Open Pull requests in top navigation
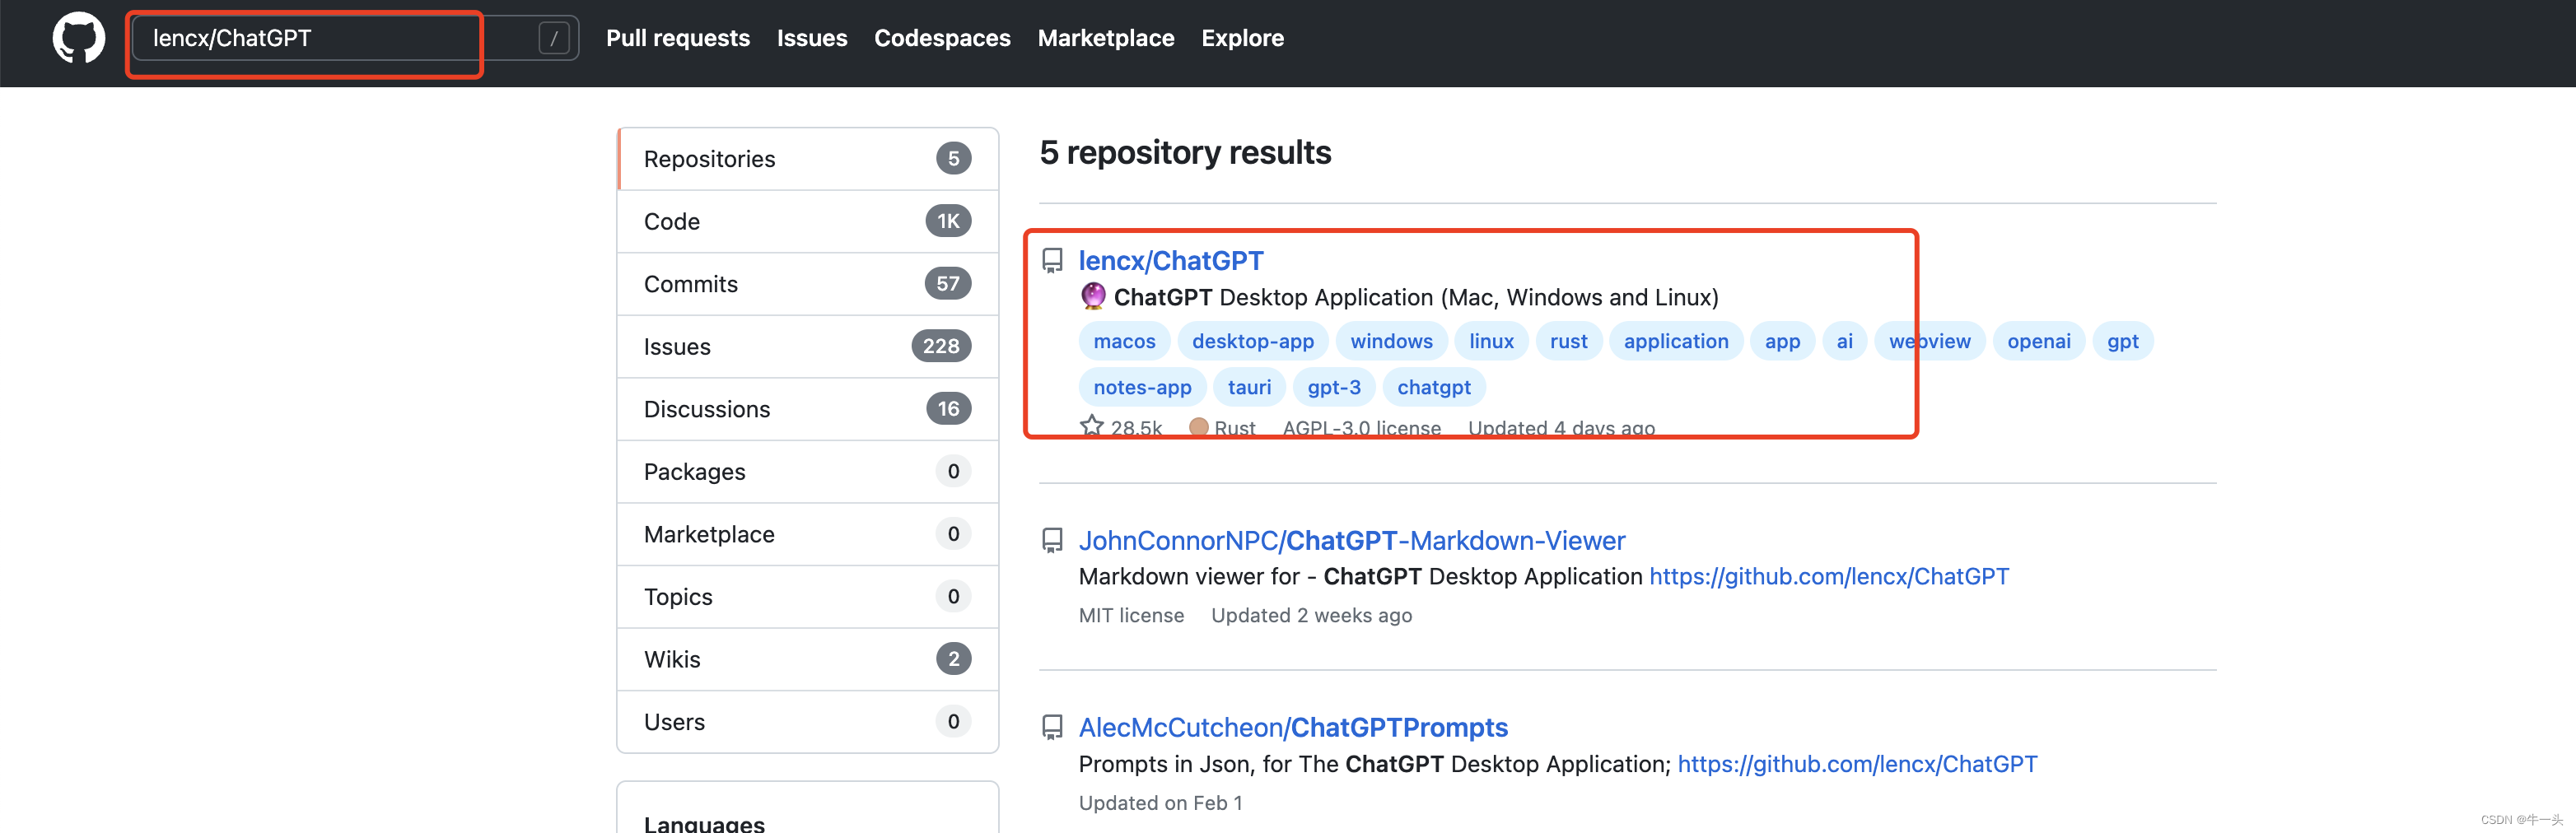This screenshot has height=833, width=2576. click(x=678, y=38)
